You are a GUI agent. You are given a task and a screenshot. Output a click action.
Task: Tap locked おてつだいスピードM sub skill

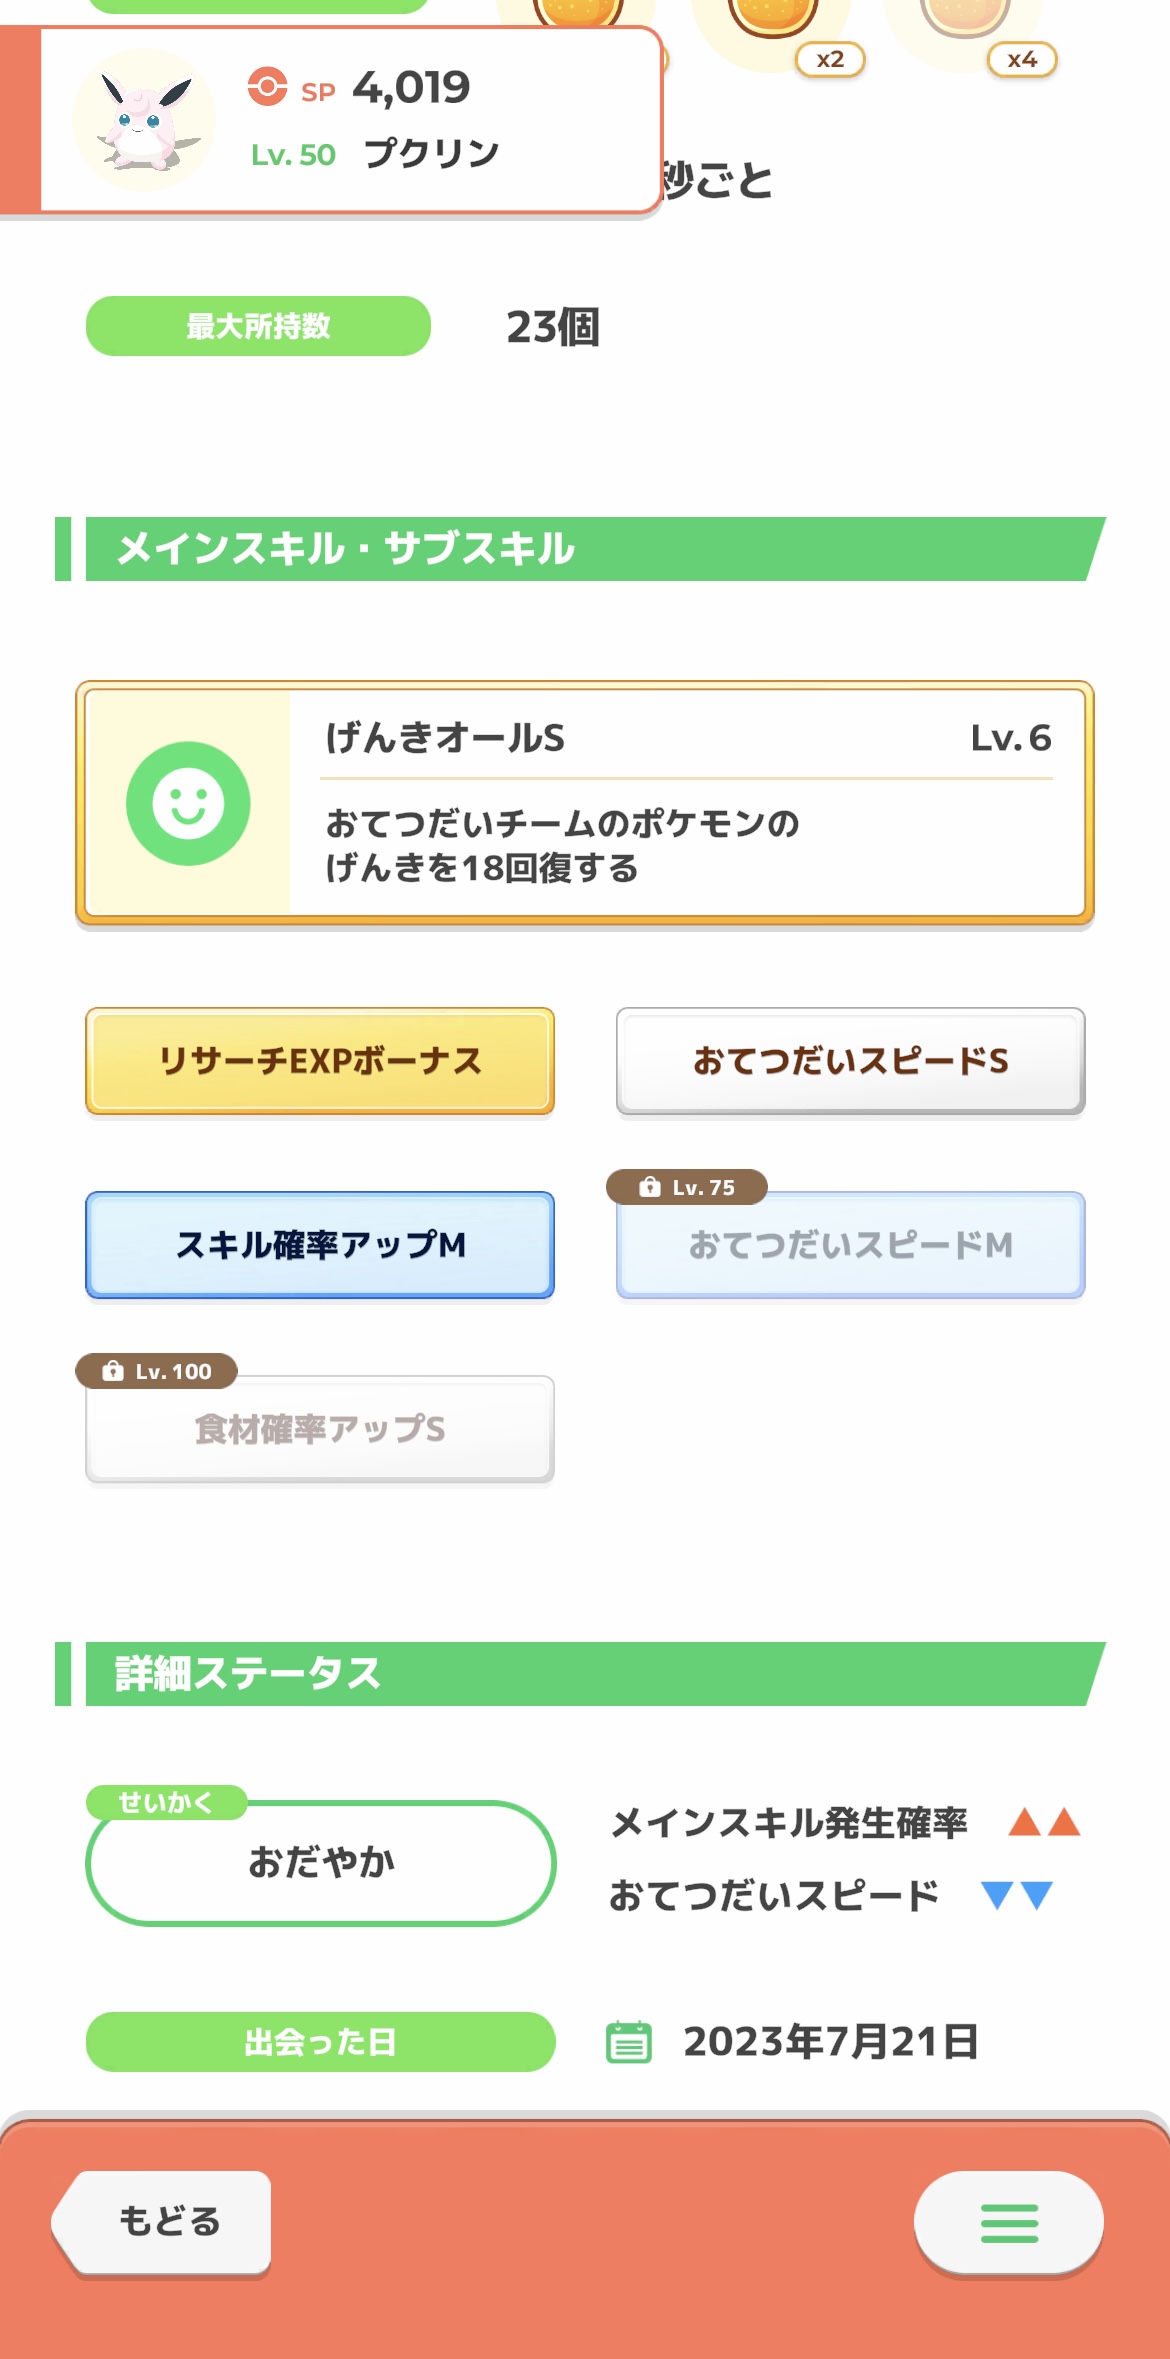click(850, 1245)
